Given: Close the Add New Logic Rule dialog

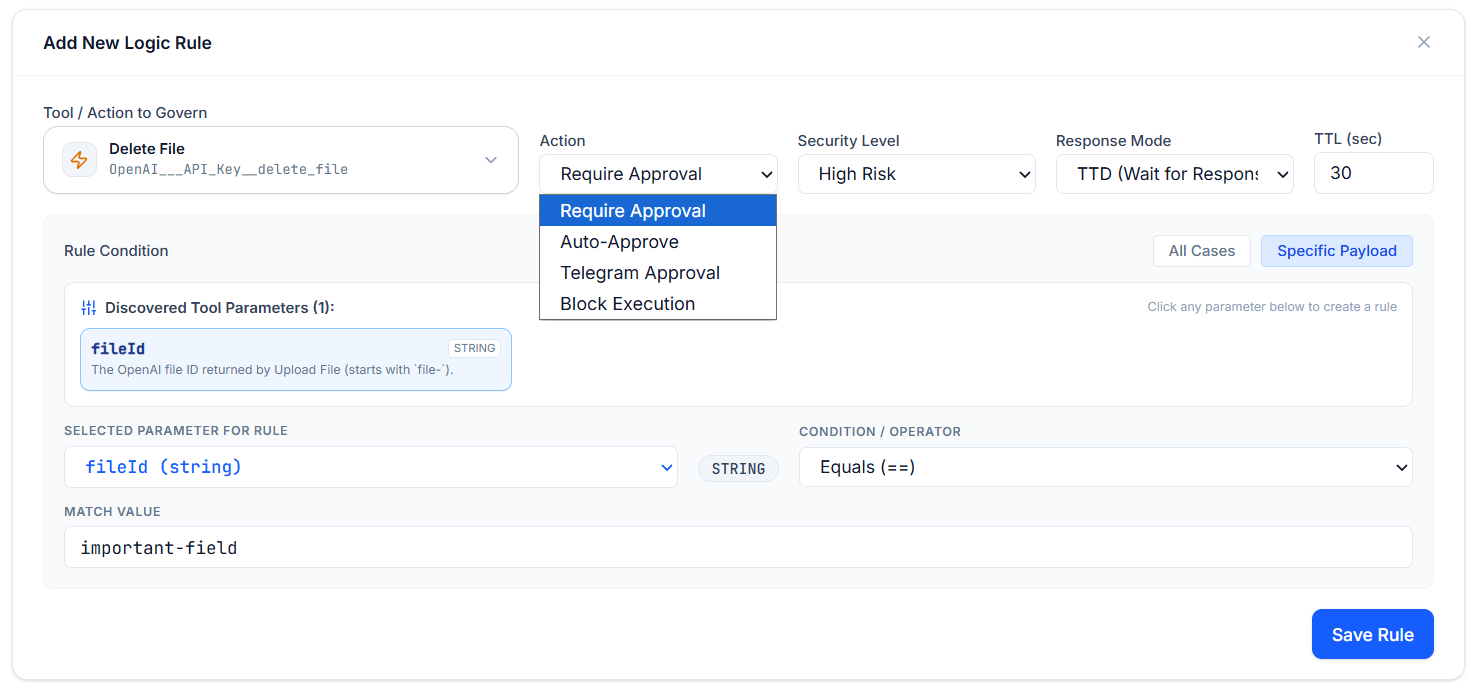Looking at the screenshot, I should pos(1424,42).
